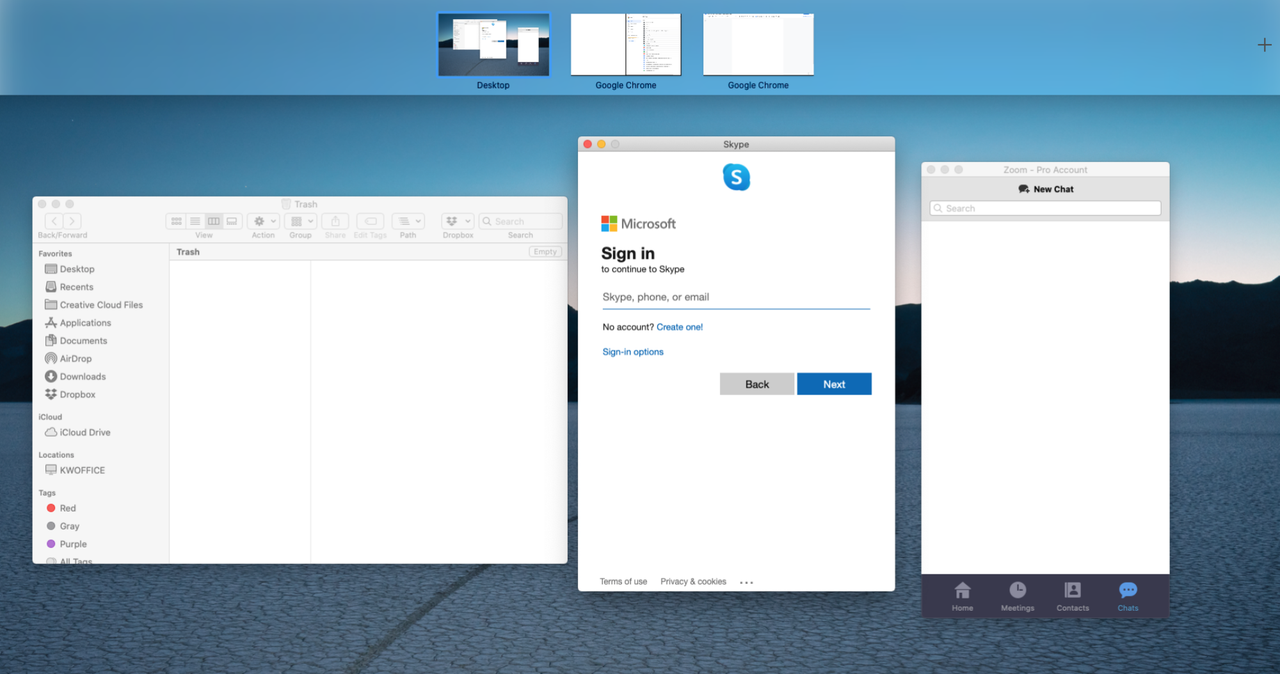Click the Empty button in Trash
Viewport: 1280px width, 674px height.
pyautogui.click(x=545, y=252)
